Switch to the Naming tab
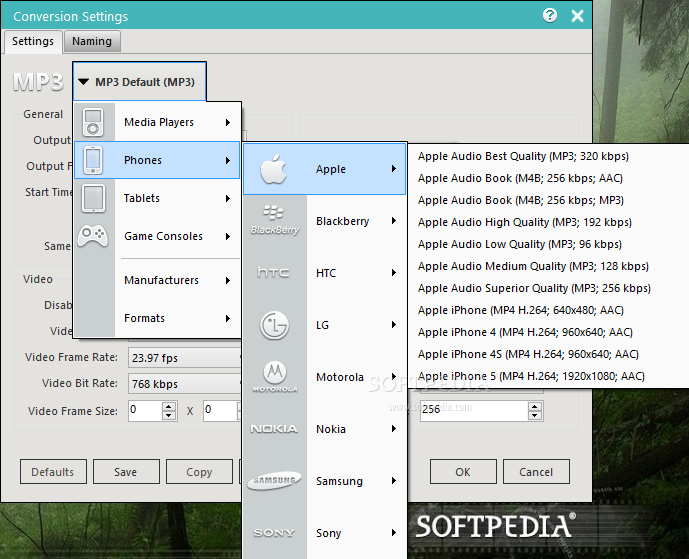The image size is (689, 559). click(x=92, y=41)
